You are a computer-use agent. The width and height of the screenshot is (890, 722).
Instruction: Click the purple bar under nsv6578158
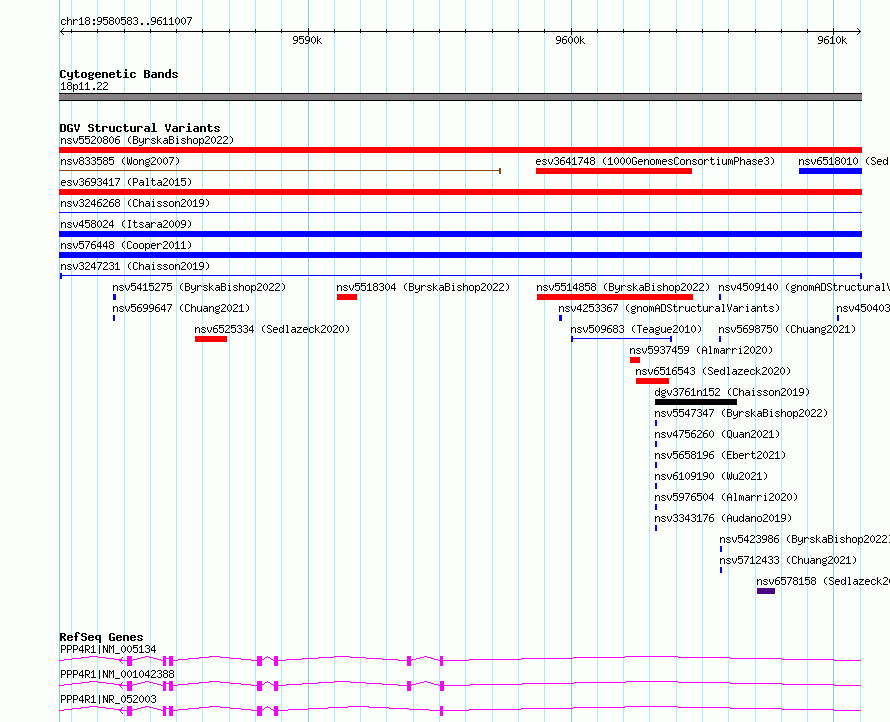[x=766, y=591]
